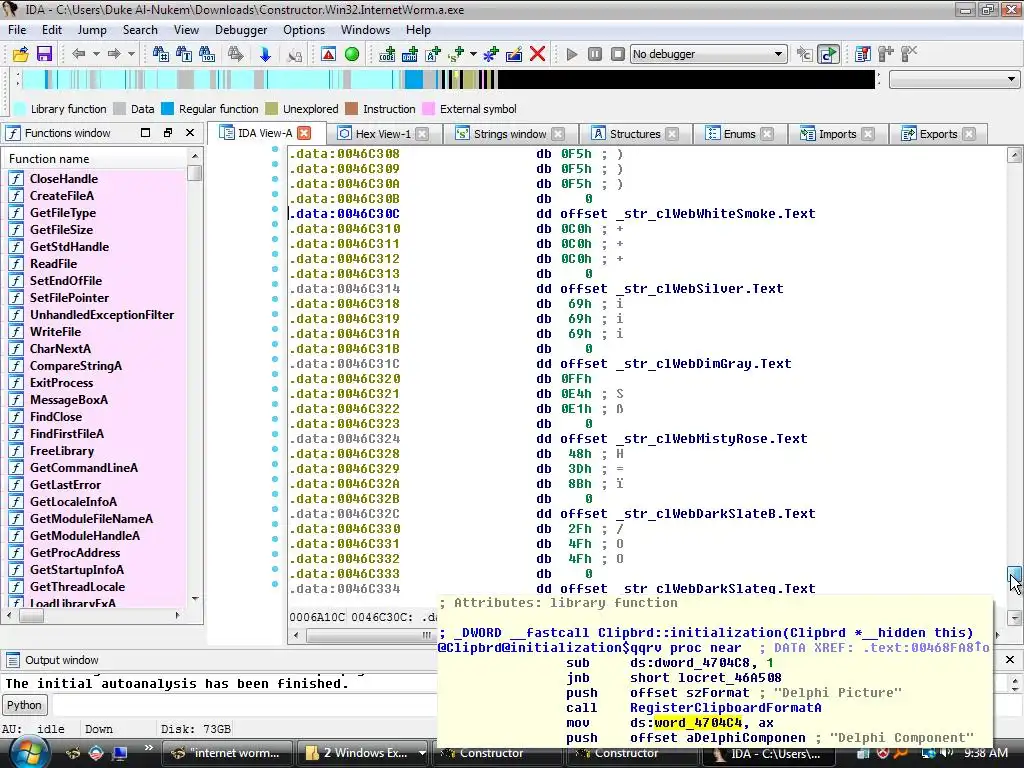
Task: Click the Python console button
Action: click(24, 705)
